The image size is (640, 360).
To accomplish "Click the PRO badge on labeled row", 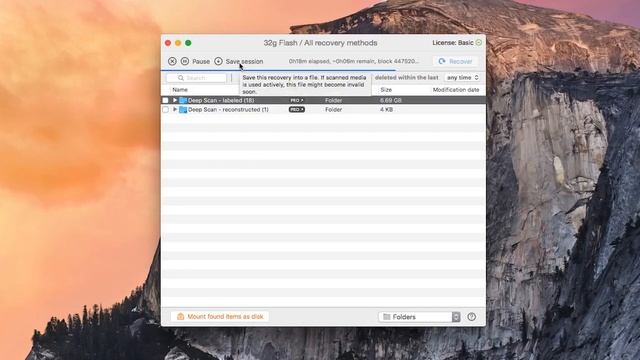I will [297, 100].
